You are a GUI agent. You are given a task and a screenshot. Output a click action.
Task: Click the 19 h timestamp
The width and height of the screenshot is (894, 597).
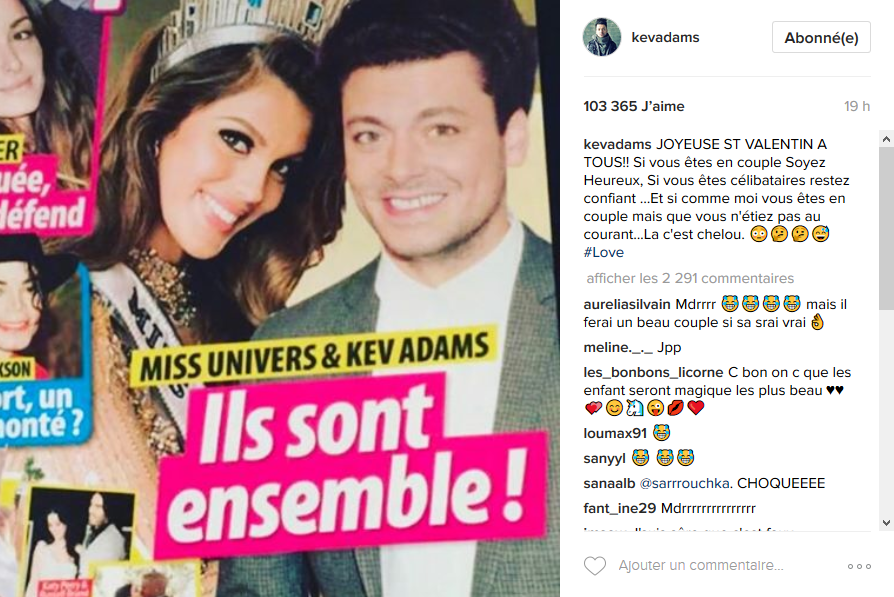857,107
